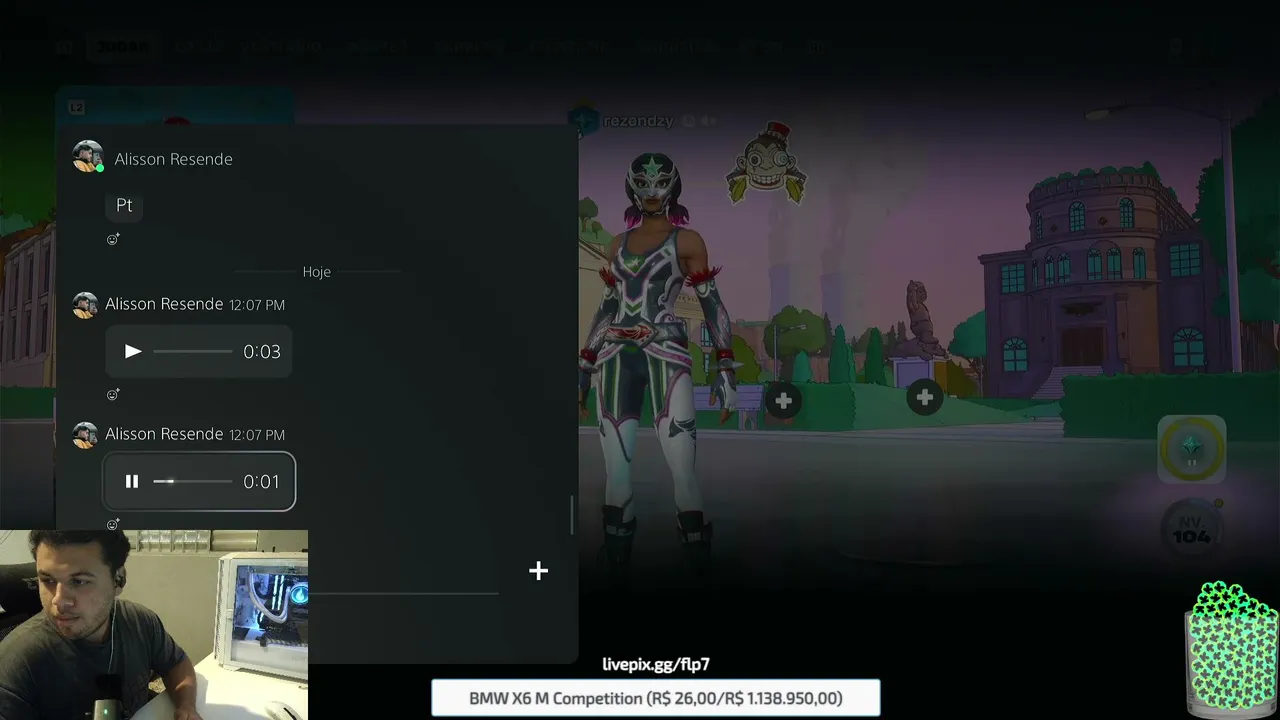Viewport: 1280px width, 720px height.
Task: Click the streamer webcam thumbnail
Action: 154,625
